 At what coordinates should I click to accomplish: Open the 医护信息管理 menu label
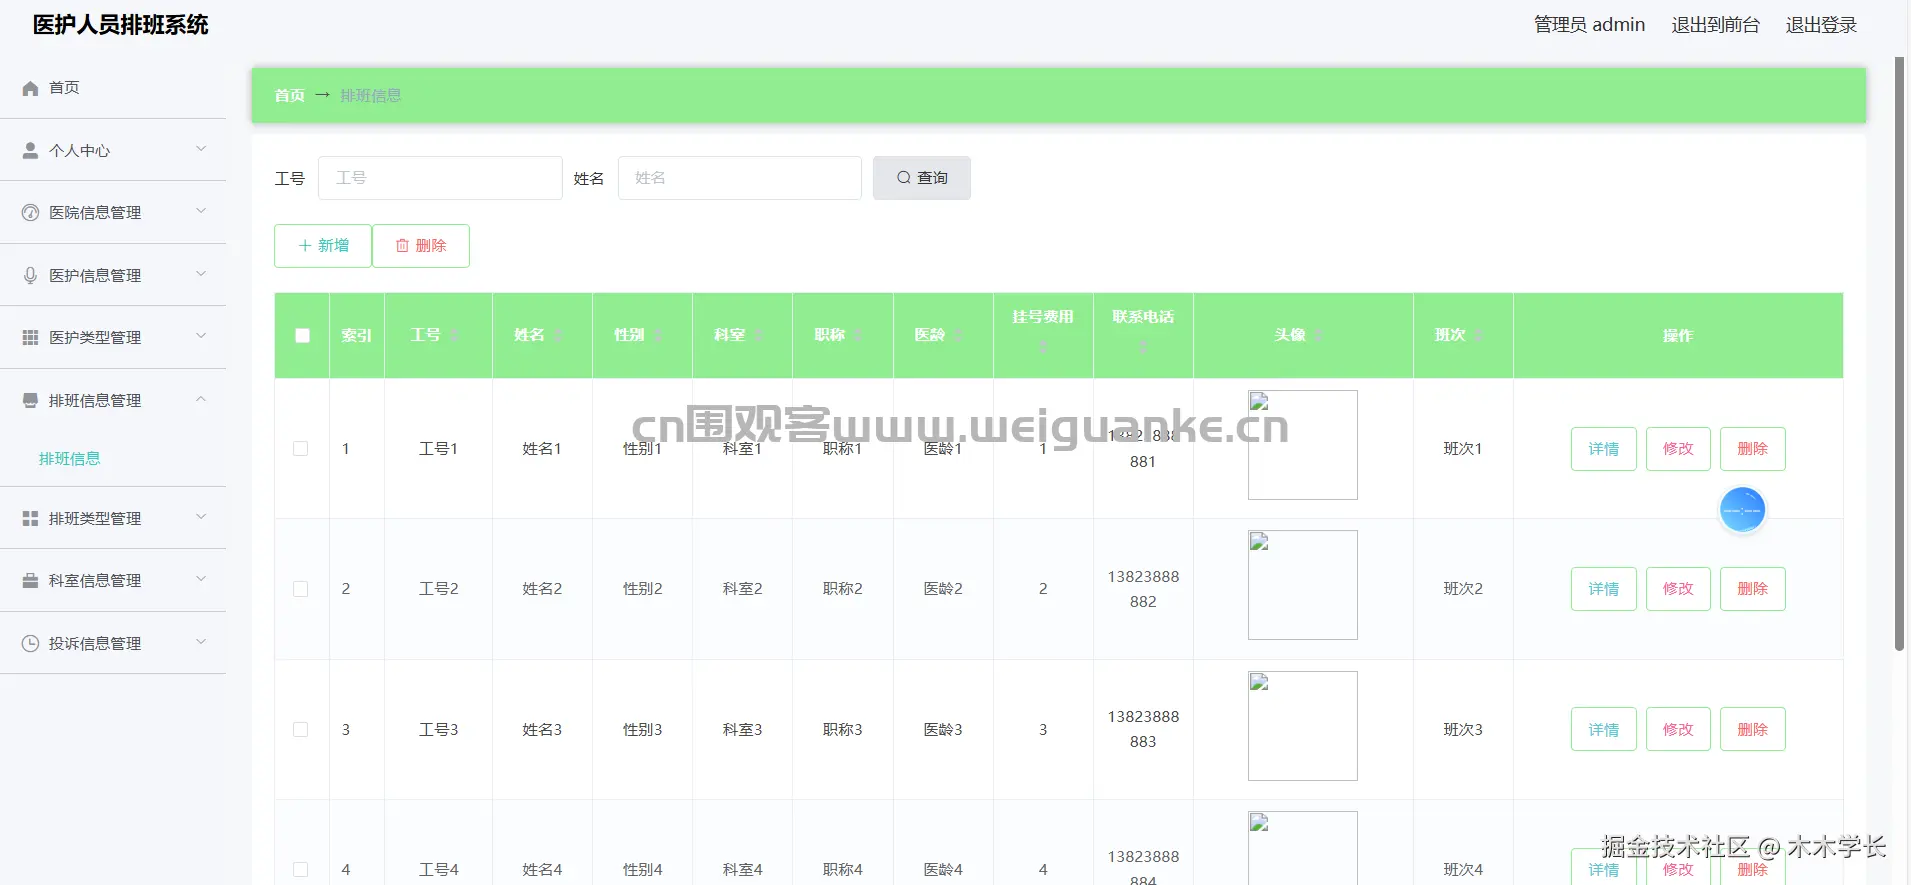click(95, 275)
